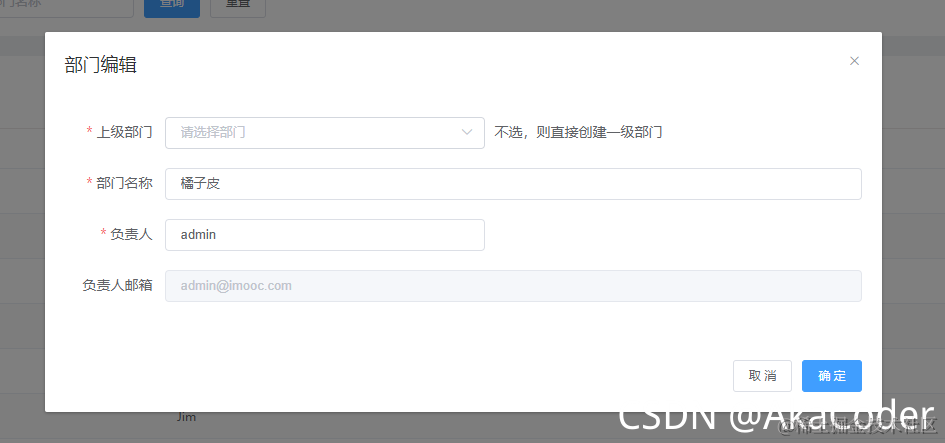The width and height of the screenshot is (945, 443).
Task: Click the hint text 不选，则直接创建一级部门
Action: [x=579, y=133]
